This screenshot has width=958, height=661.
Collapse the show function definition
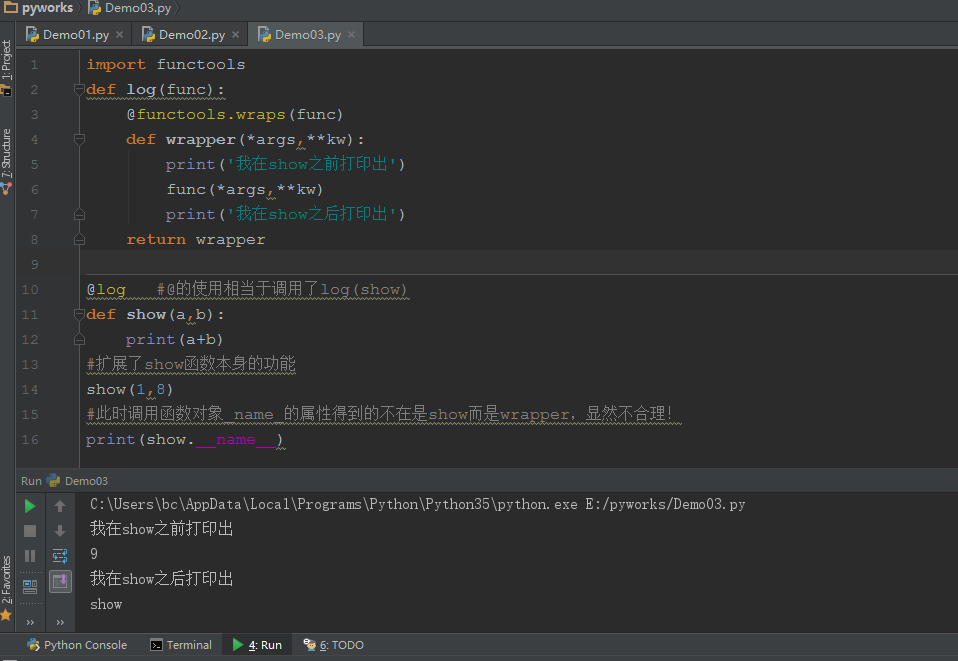pyautogui.click(x=79, y=314)
